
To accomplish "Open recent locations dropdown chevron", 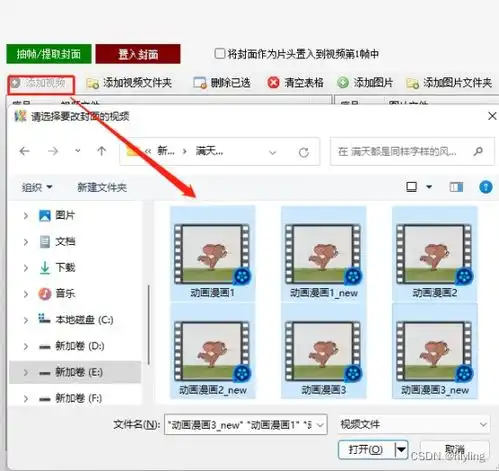I will 78,151.
